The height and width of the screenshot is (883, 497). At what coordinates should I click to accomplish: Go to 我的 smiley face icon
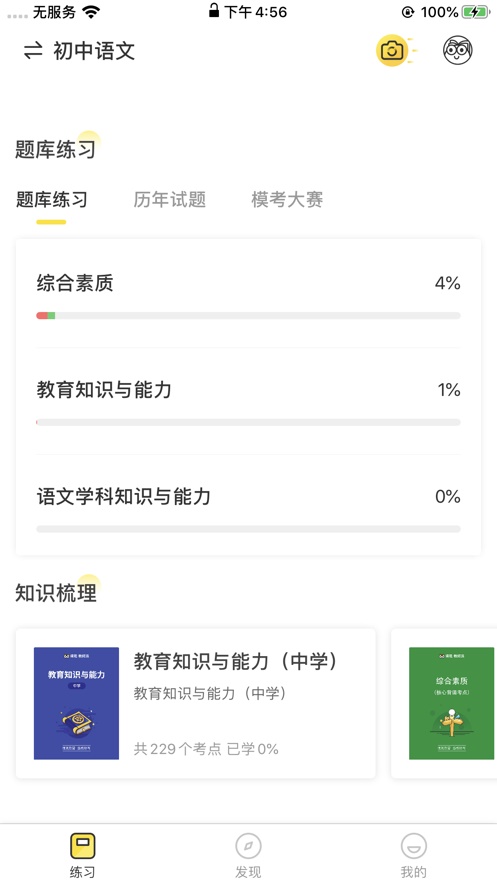414,846
